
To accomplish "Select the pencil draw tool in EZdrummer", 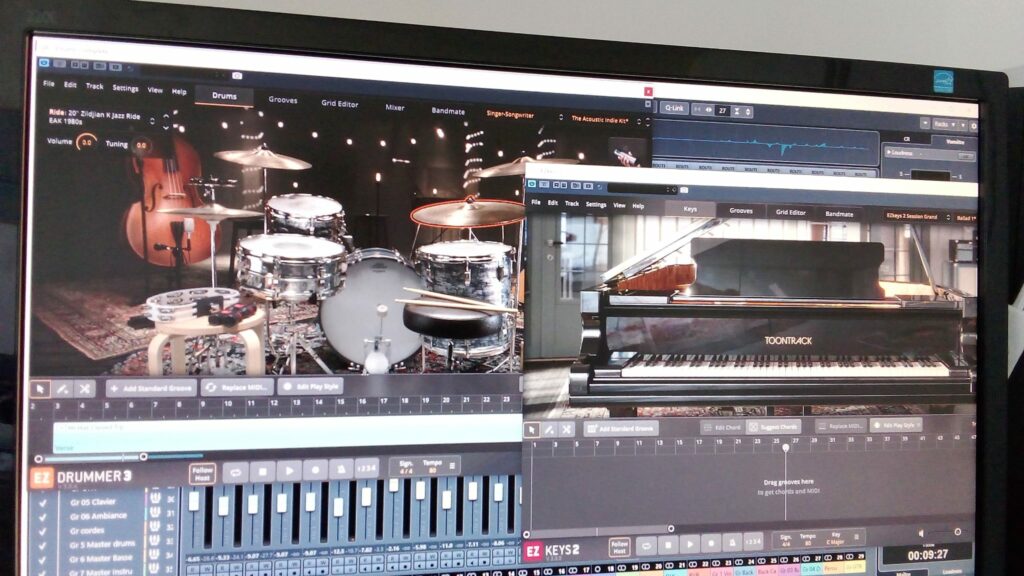I will click(x=63, y=389).
